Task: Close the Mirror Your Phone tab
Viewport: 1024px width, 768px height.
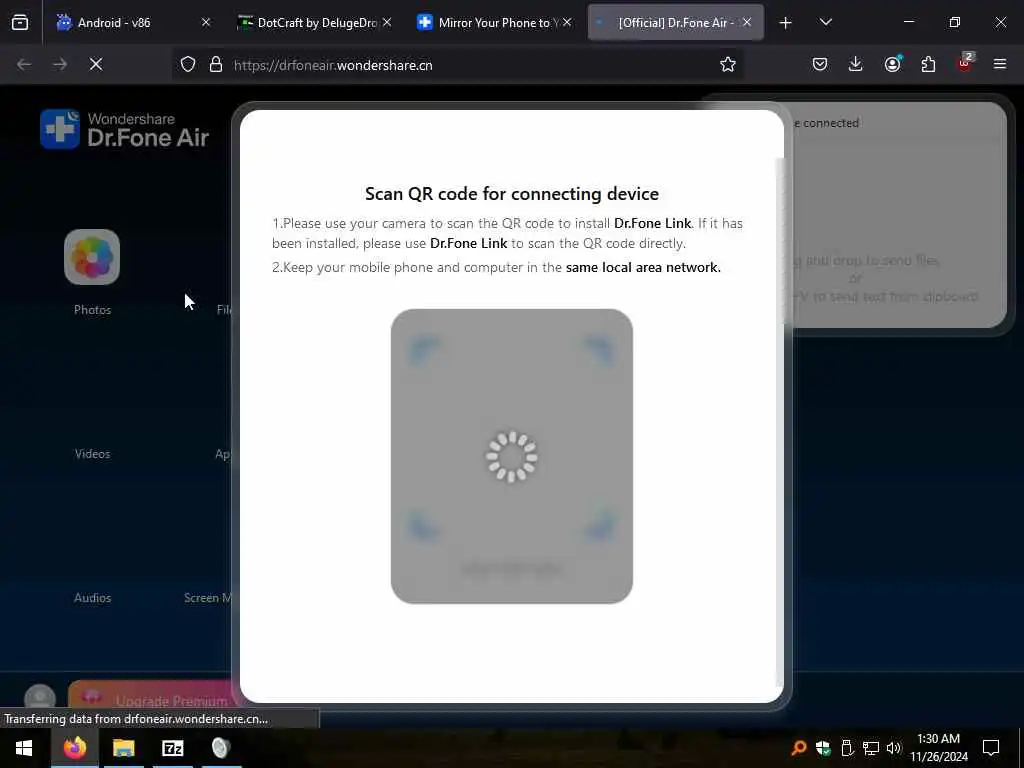Action: [567, 22]
